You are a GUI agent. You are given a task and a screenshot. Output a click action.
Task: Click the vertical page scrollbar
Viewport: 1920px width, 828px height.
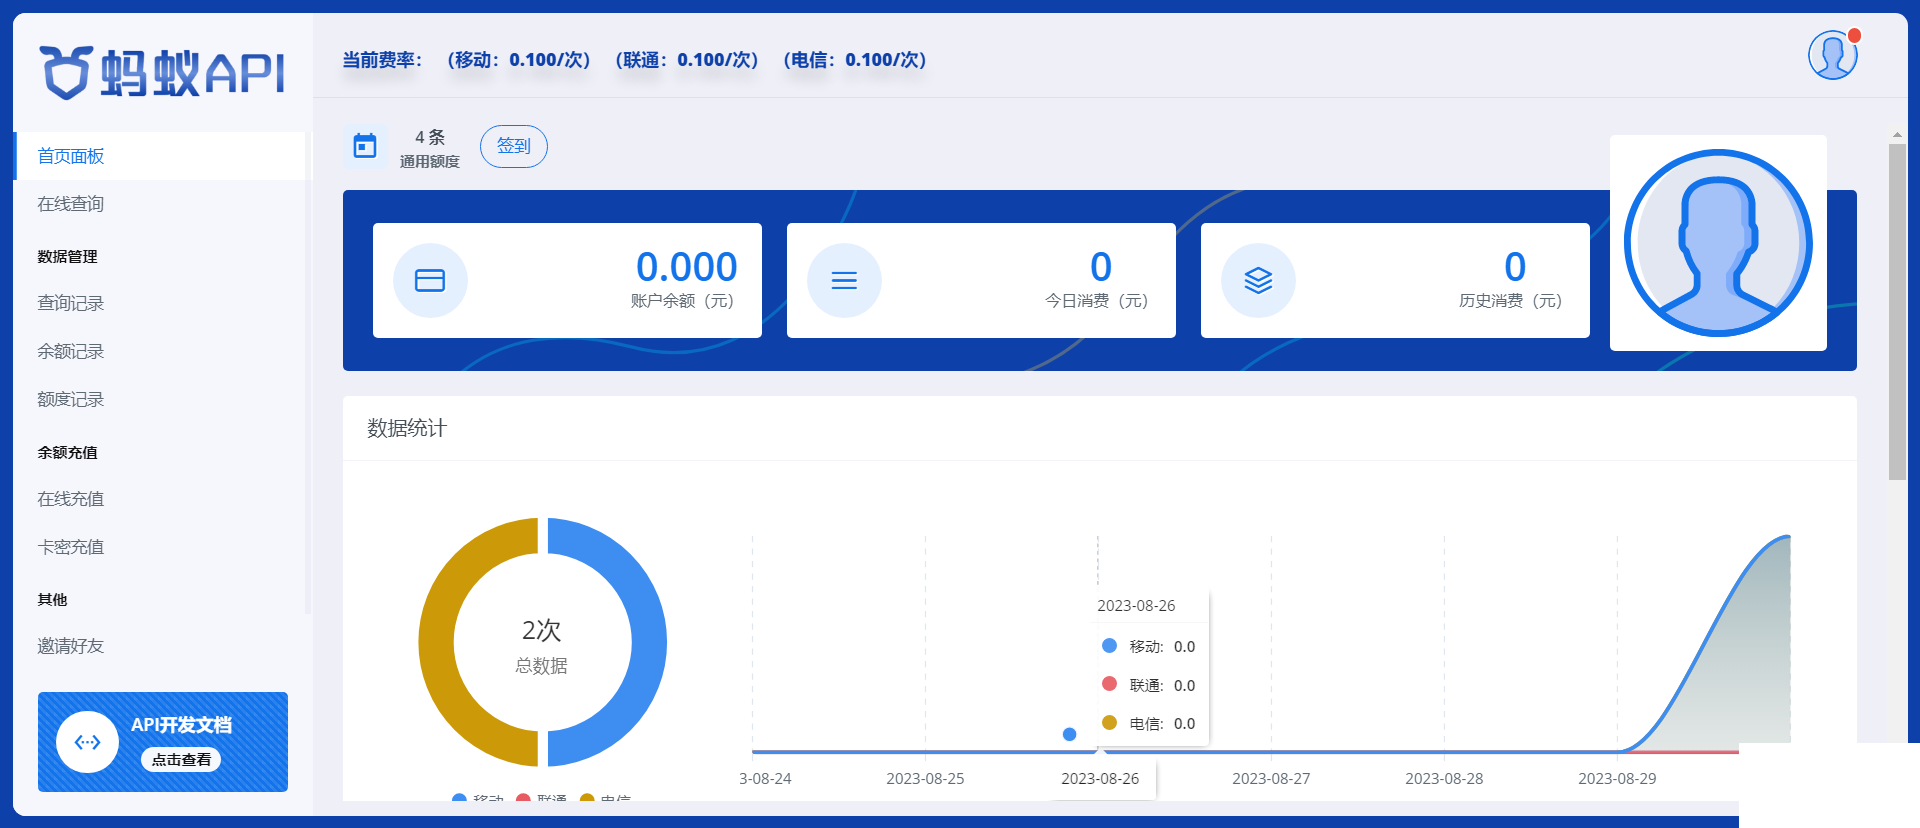point(1896,312)
